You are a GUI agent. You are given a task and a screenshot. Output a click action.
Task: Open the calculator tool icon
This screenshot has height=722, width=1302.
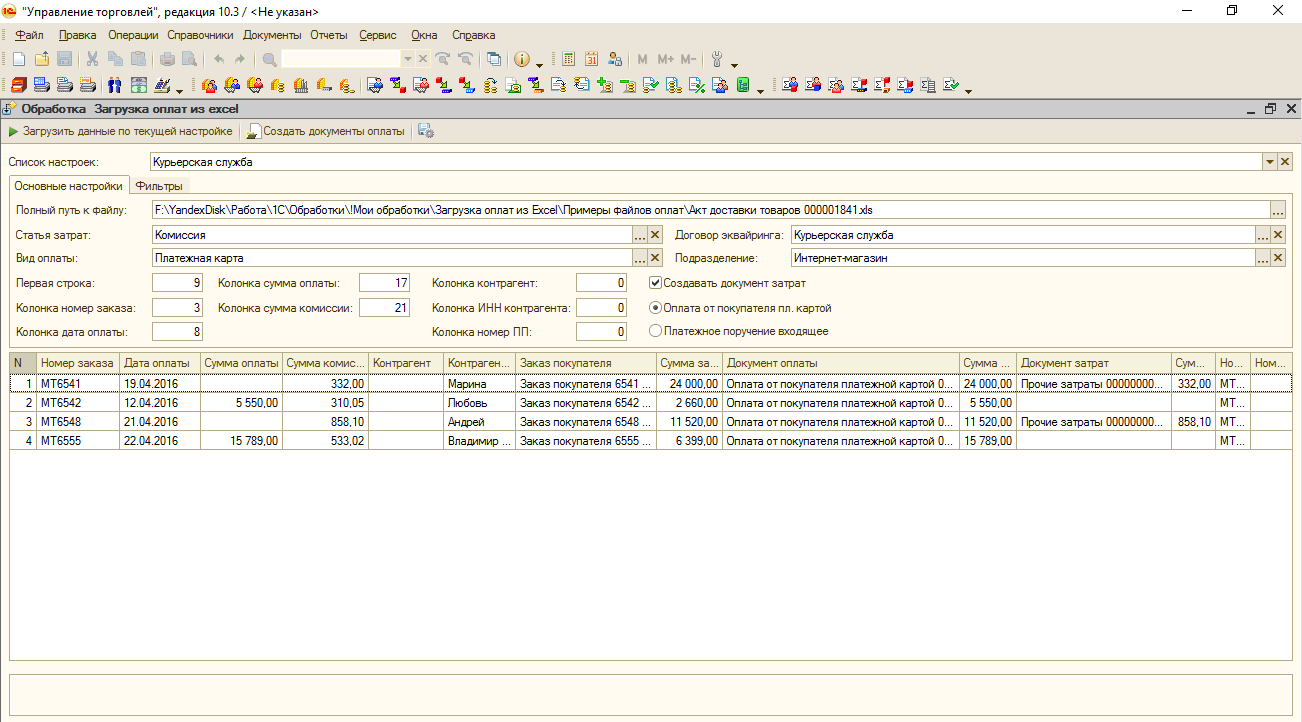coord(569,59)
